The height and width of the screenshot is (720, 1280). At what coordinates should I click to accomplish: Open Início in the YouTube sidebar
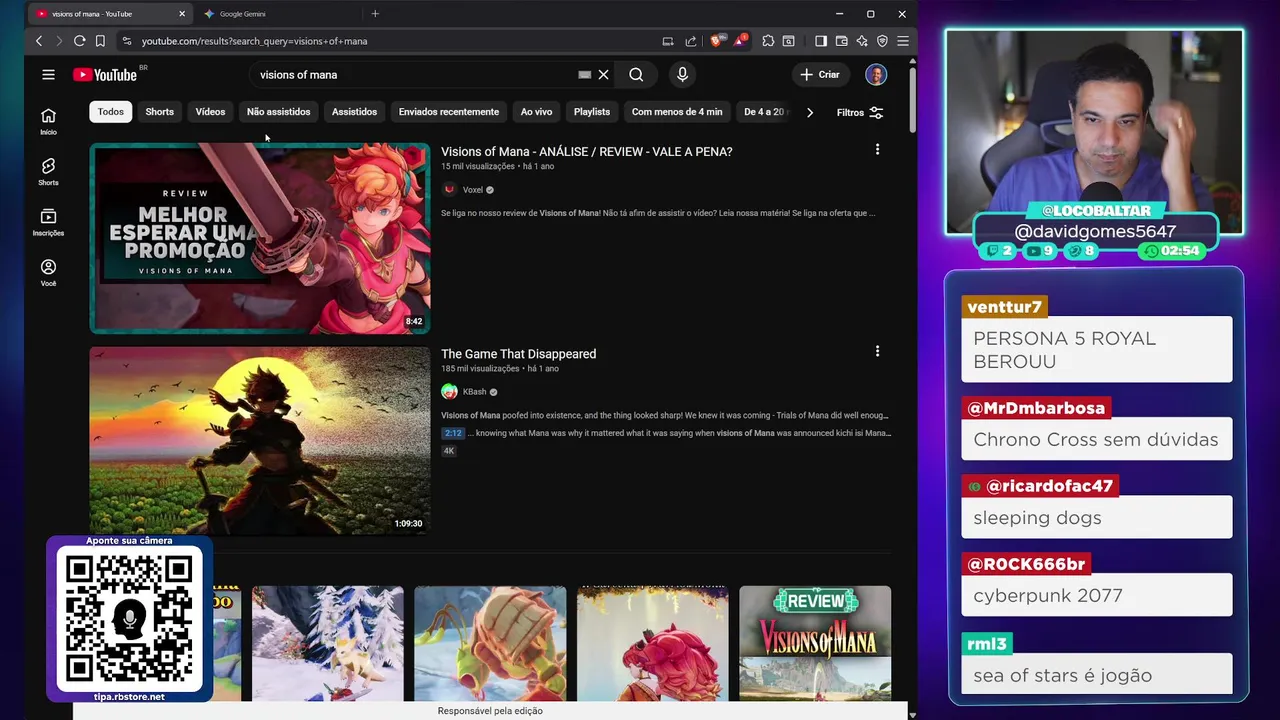click(x=48, y=121)
